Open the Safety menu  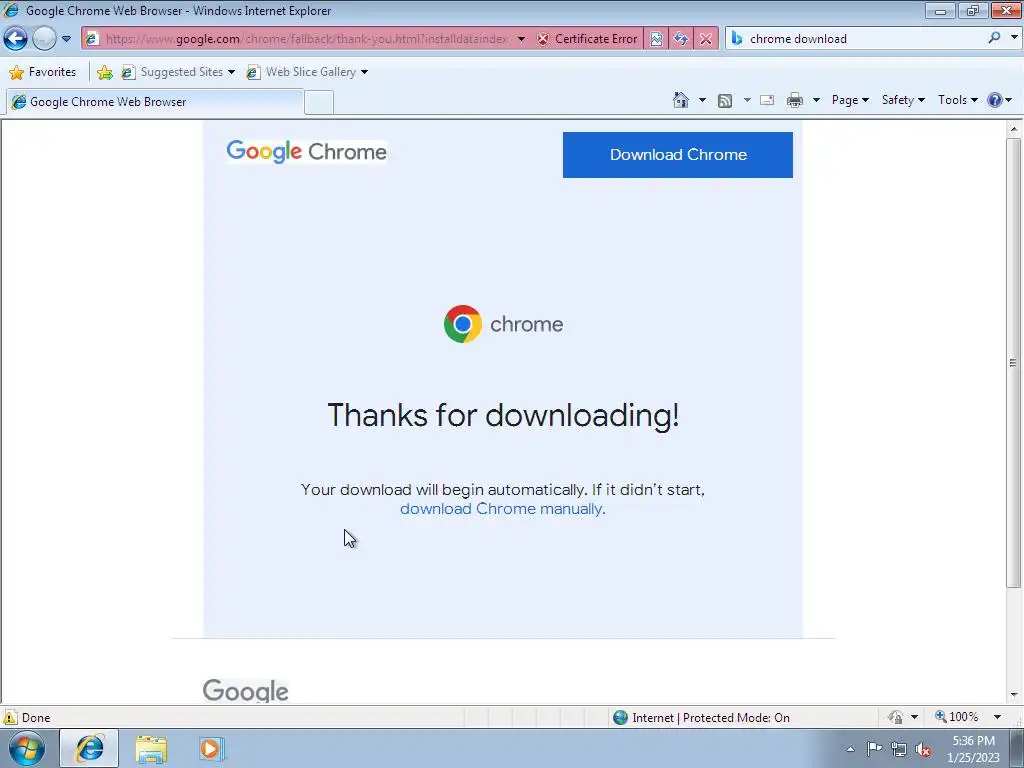(x=903, y=100)
